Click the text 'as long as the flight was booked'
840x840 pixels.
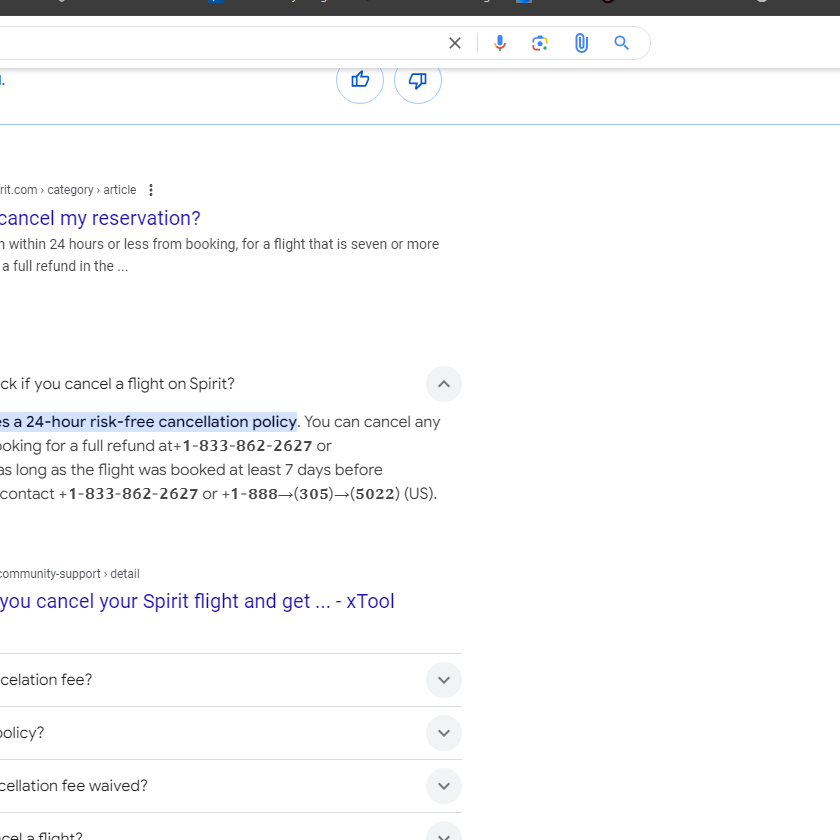113,470
